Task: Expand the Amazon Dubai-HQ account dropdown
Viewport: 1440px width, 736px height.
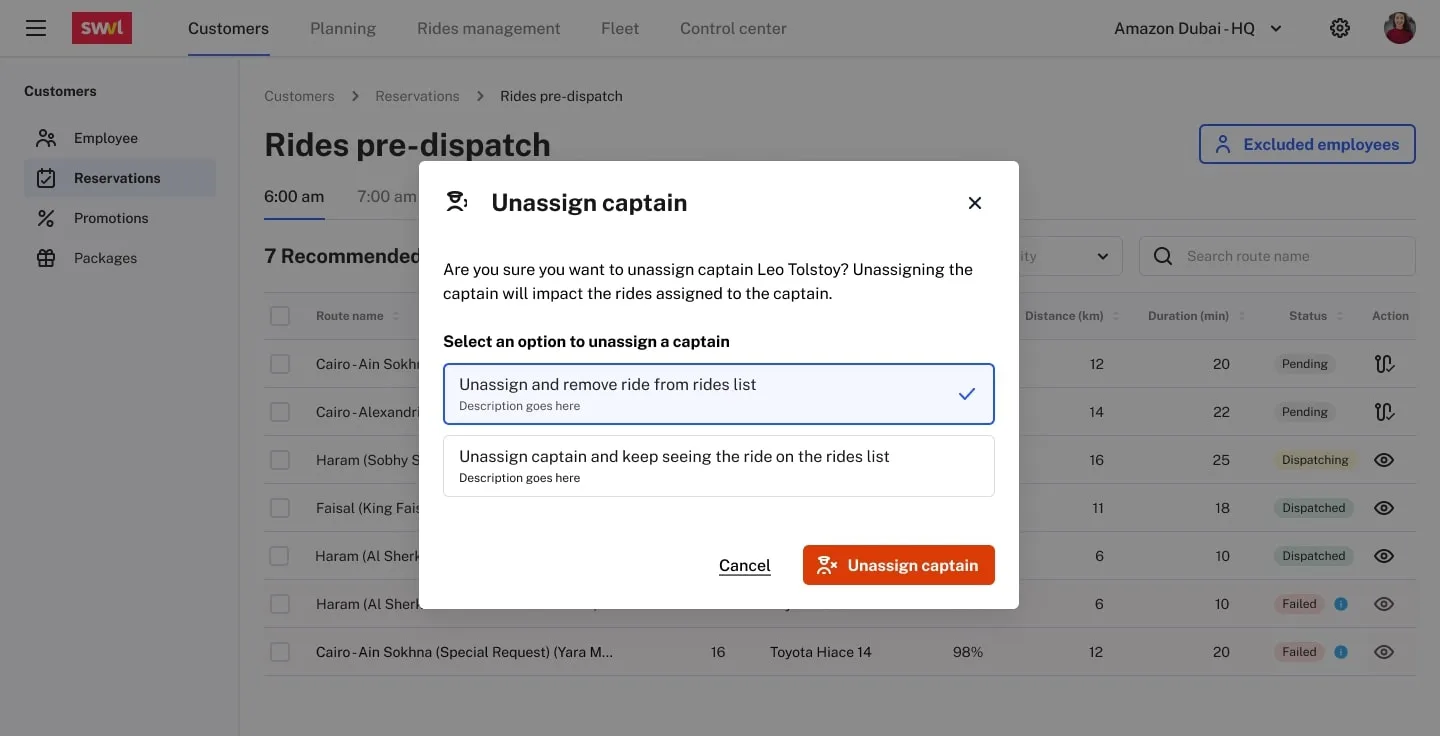Action: pos(1197,28)
